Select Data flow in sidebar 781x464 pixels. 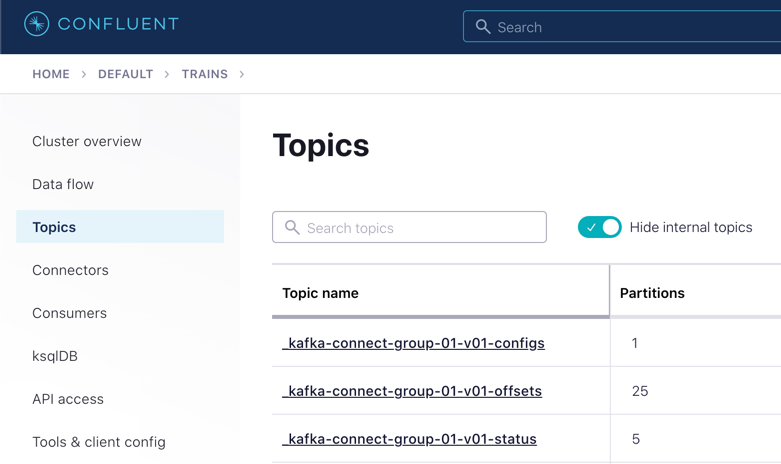click(x=63, y=184)
